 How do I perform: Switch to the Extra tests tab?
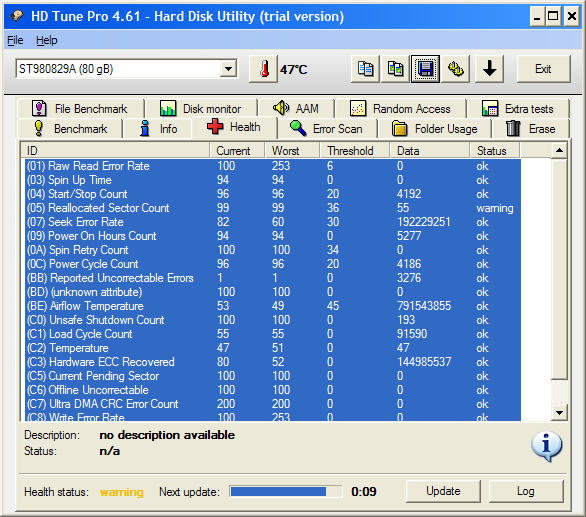(518, 109)
